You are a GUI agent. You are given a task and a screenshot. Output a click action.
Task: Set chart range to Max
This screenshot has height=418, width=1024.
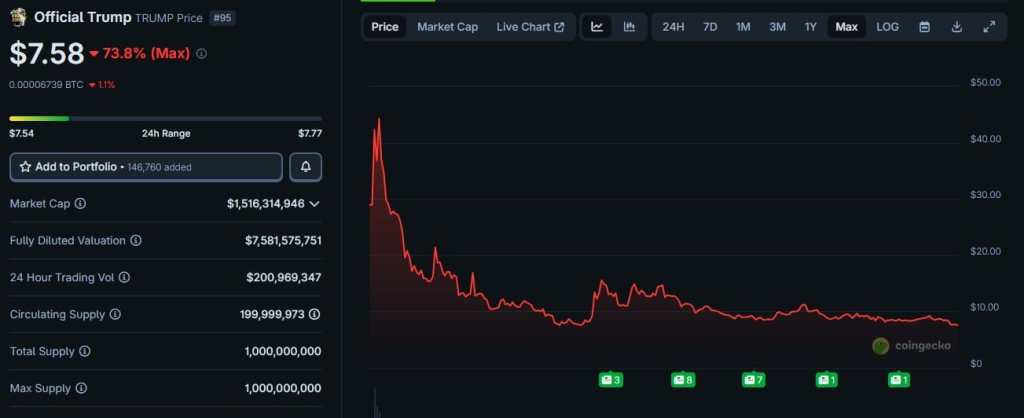coord(846,27)
